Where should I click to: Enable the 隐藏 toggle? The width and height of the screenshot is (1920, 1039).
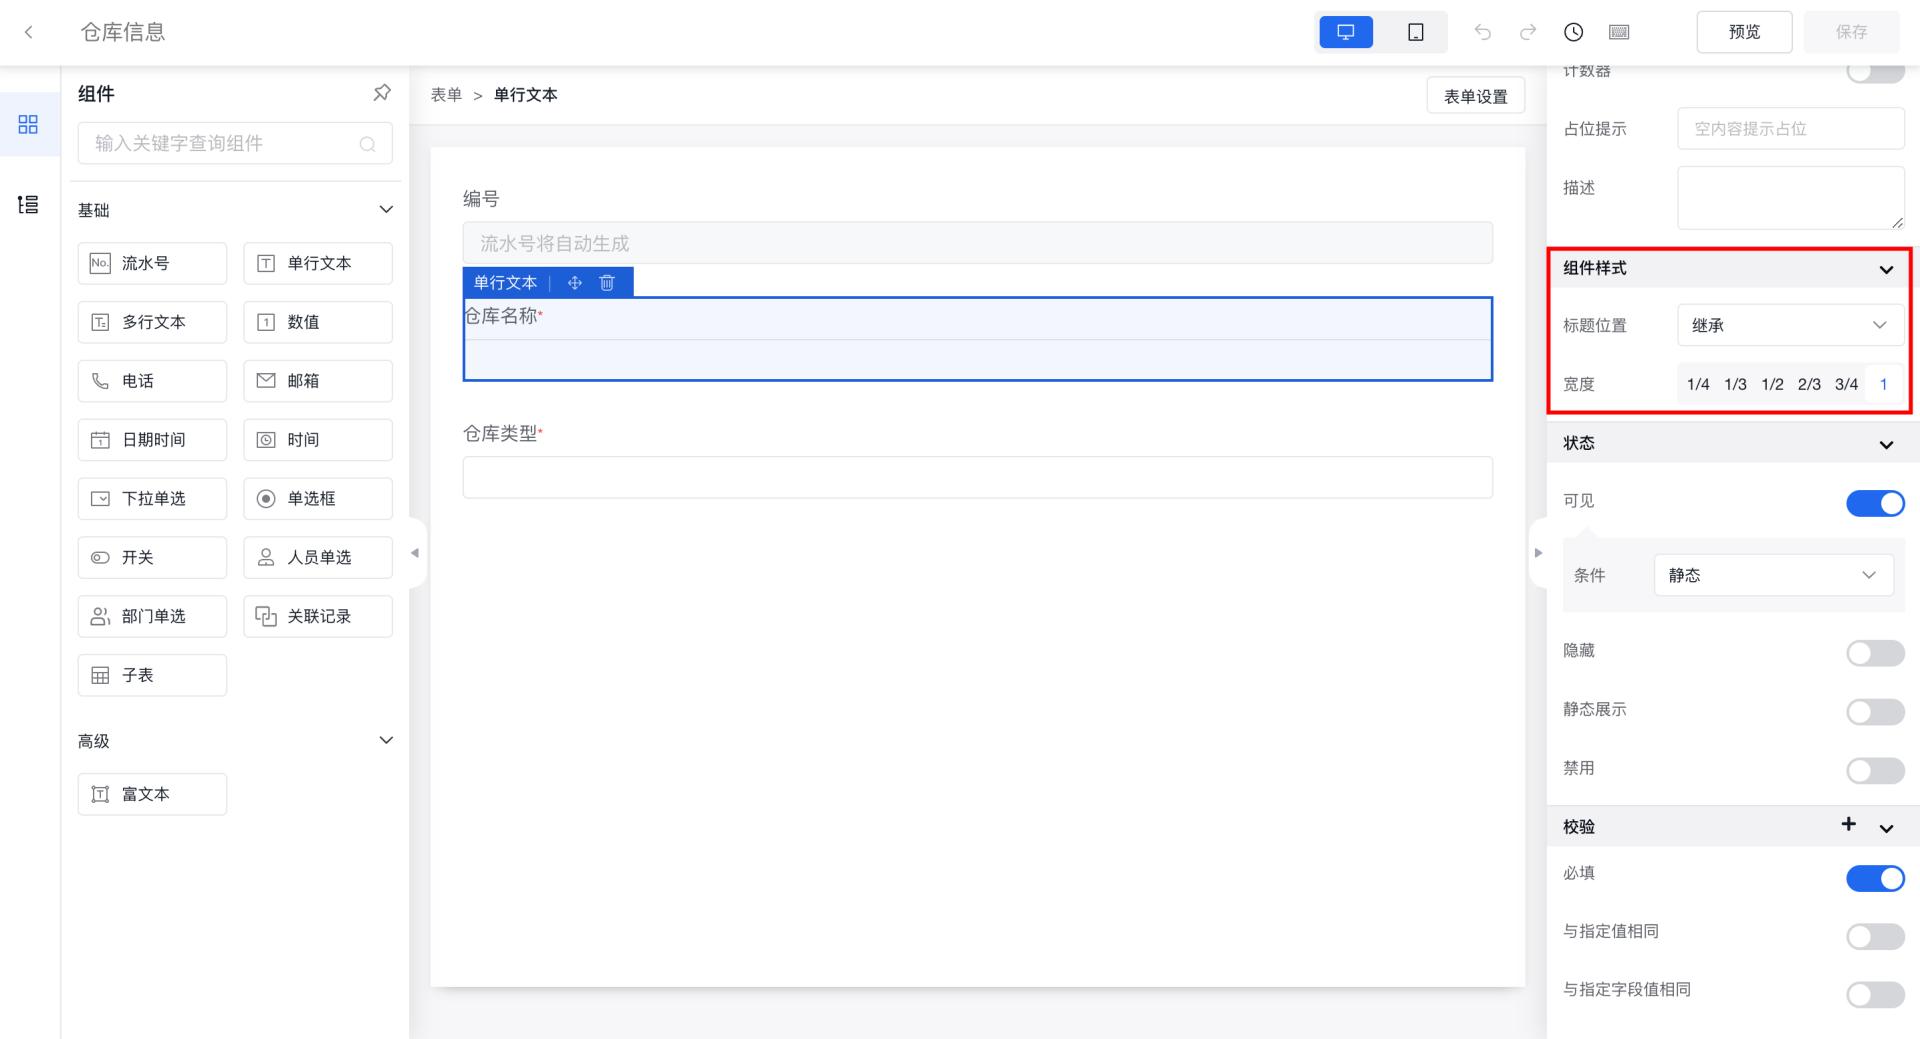(x=1874, y=653)
